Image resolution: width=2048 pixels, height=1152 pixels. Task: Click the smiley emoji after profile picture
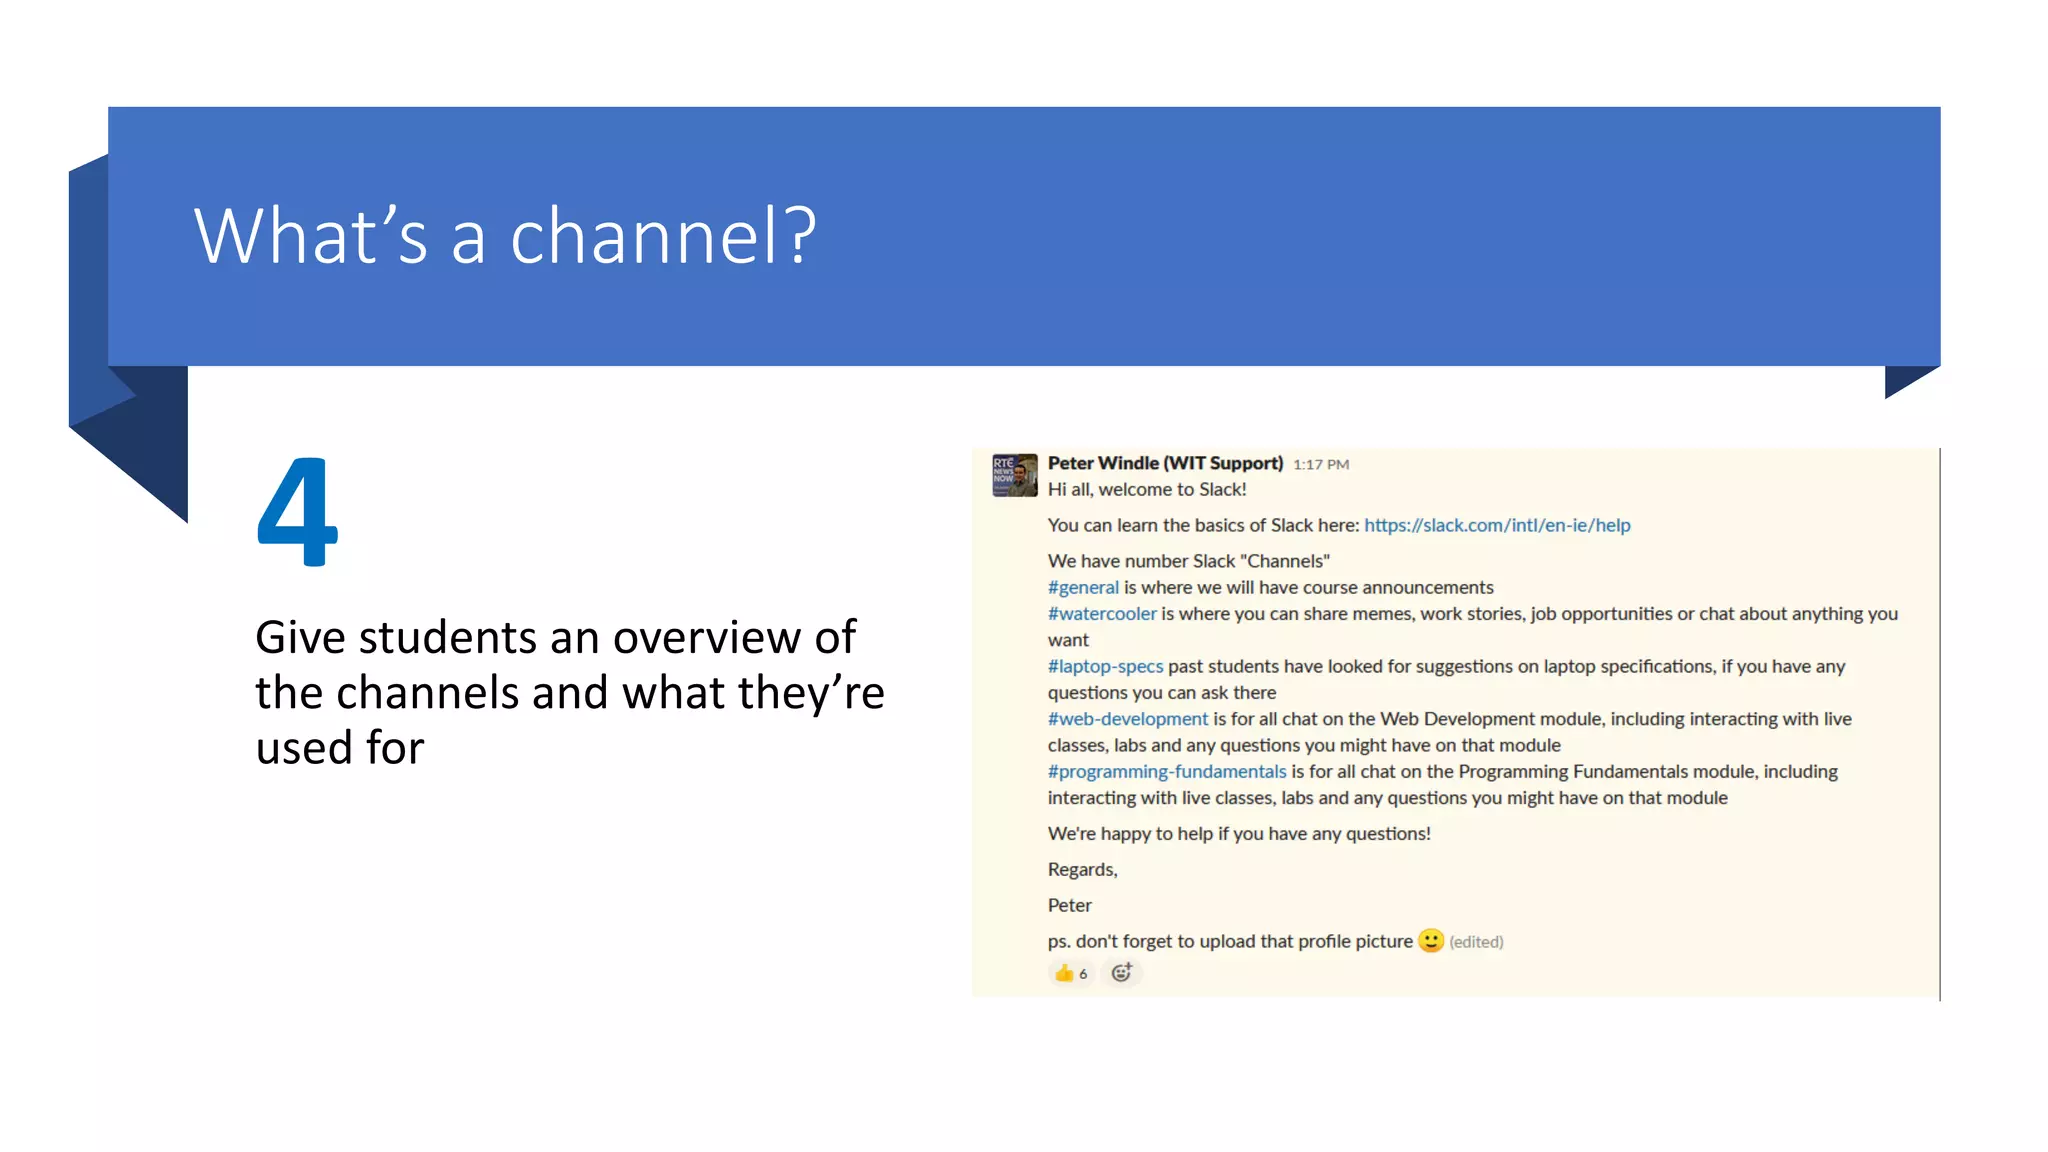(1431, 941)
